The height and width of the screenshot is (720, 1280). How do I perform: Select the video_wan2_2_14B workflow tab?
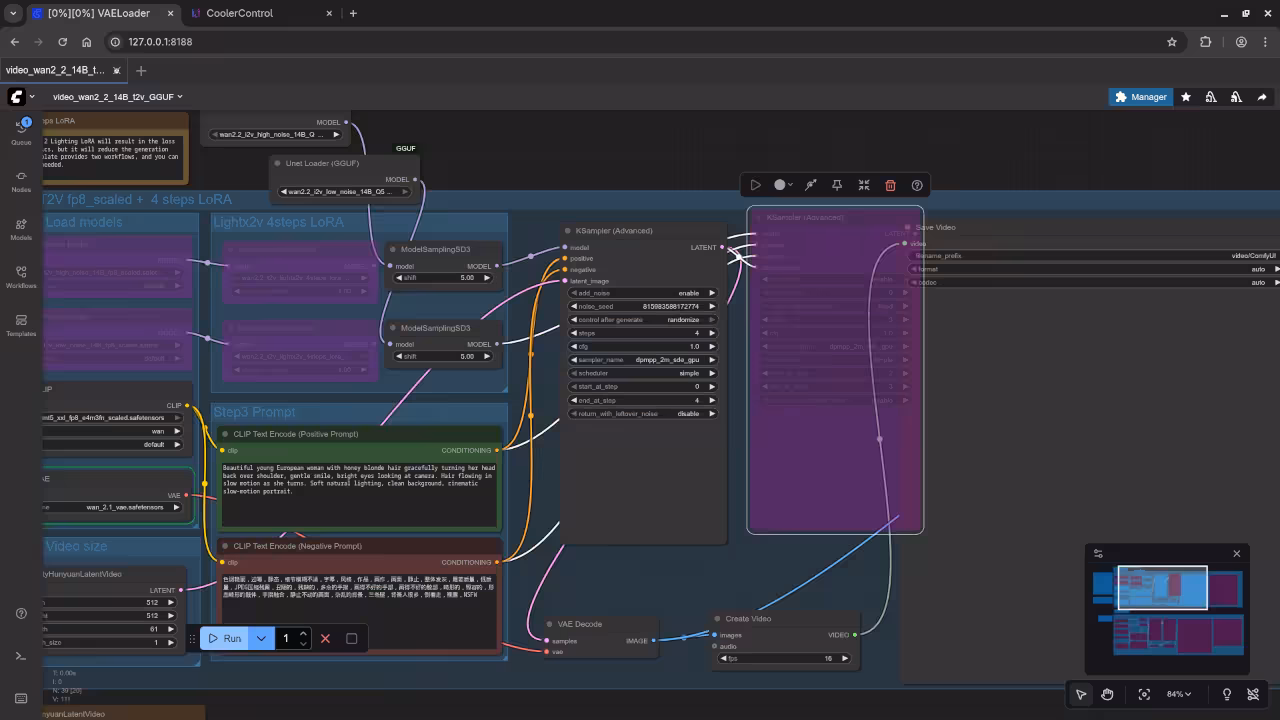click(55, 70)
